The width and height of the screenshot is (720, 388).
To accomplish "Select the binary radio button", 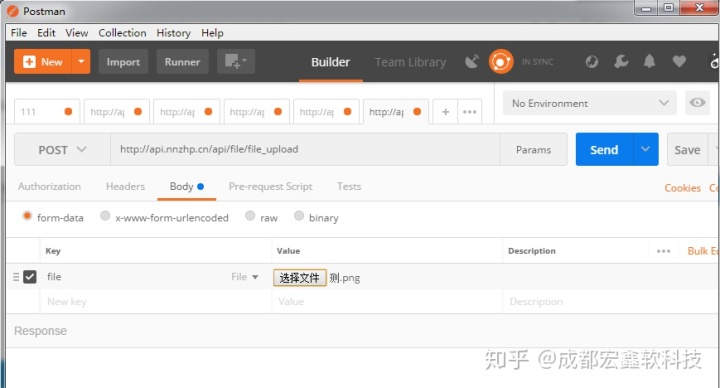I will (299, 215).
